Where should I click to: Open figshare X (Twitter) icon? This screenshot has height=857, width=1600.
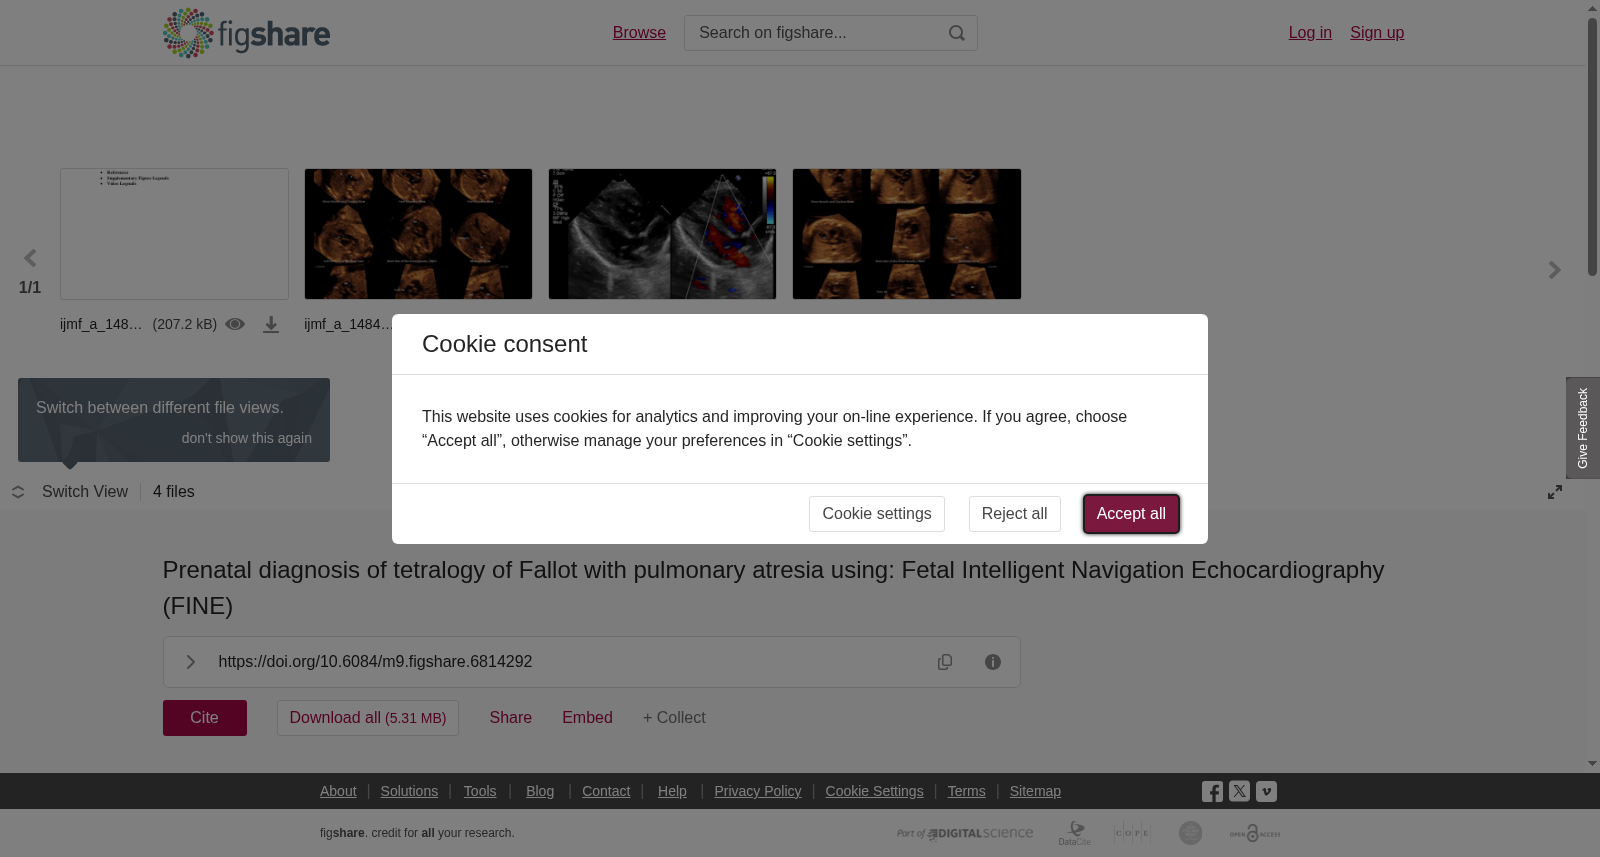(x=1239, y=791)
